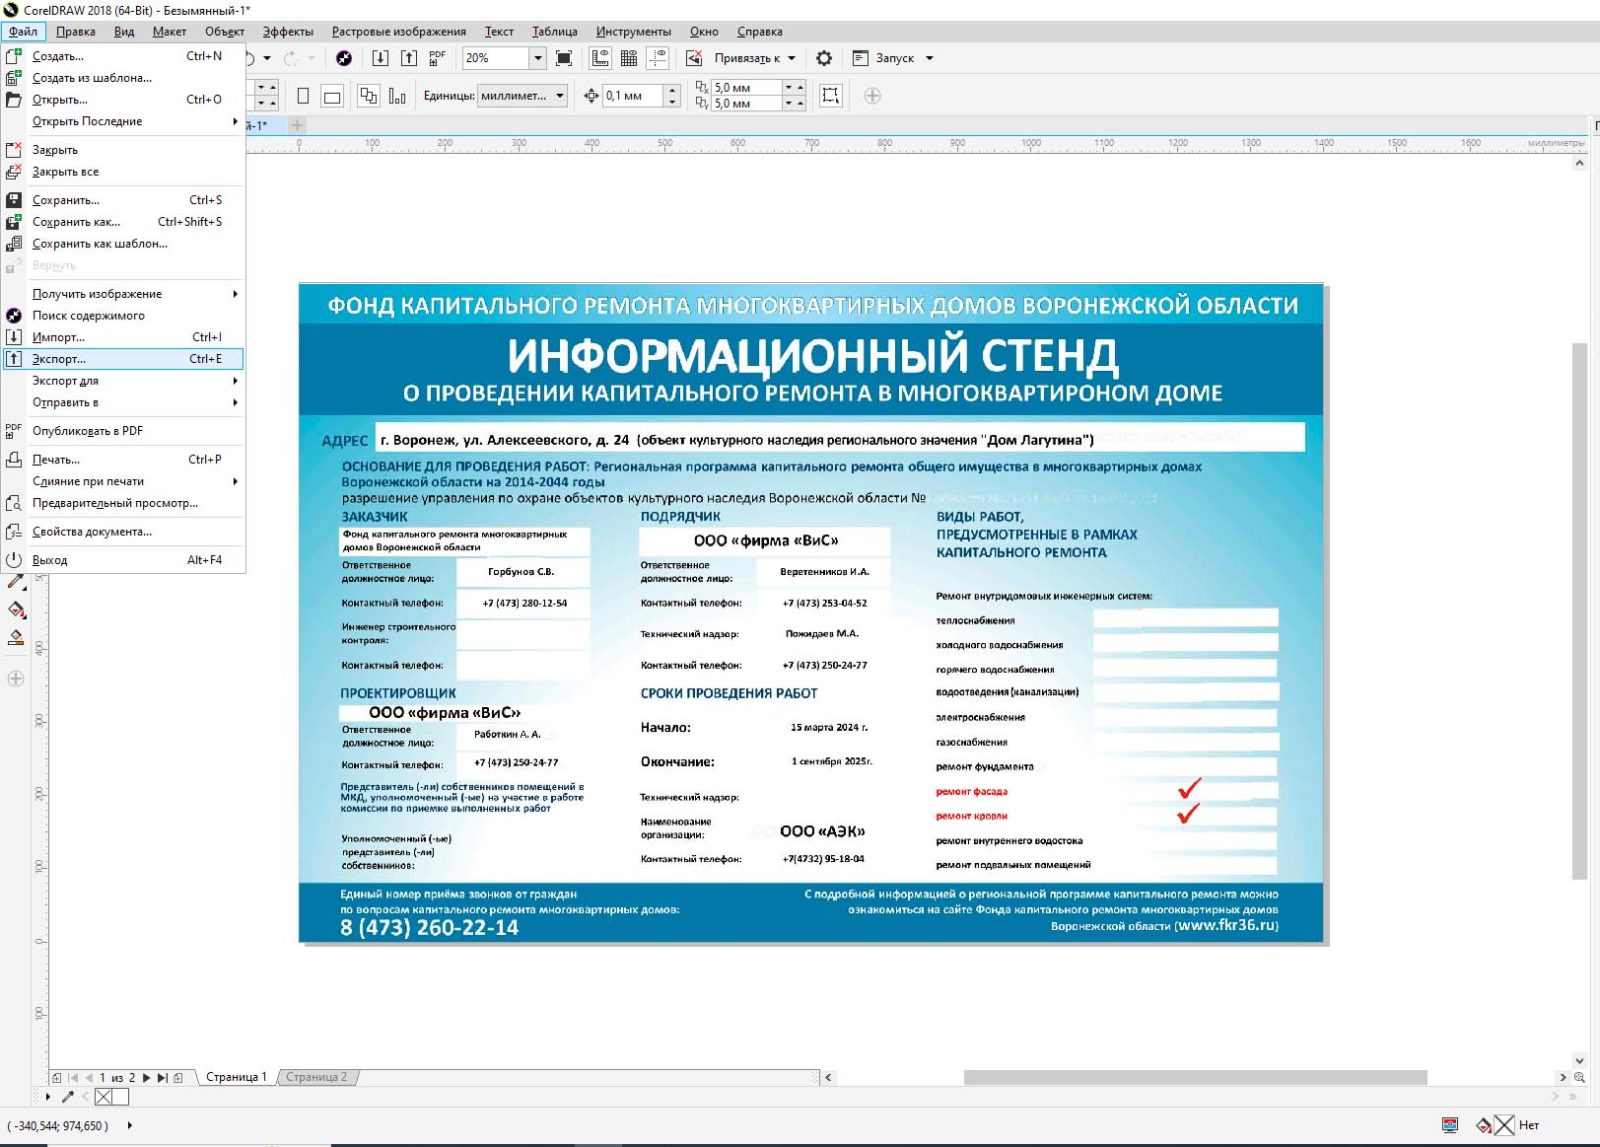This screenshot has height=1147, width=1600.
Task: Choose Опубликовать в PDF menu entry
Action: pyautogui.click(x=123, y=431)
